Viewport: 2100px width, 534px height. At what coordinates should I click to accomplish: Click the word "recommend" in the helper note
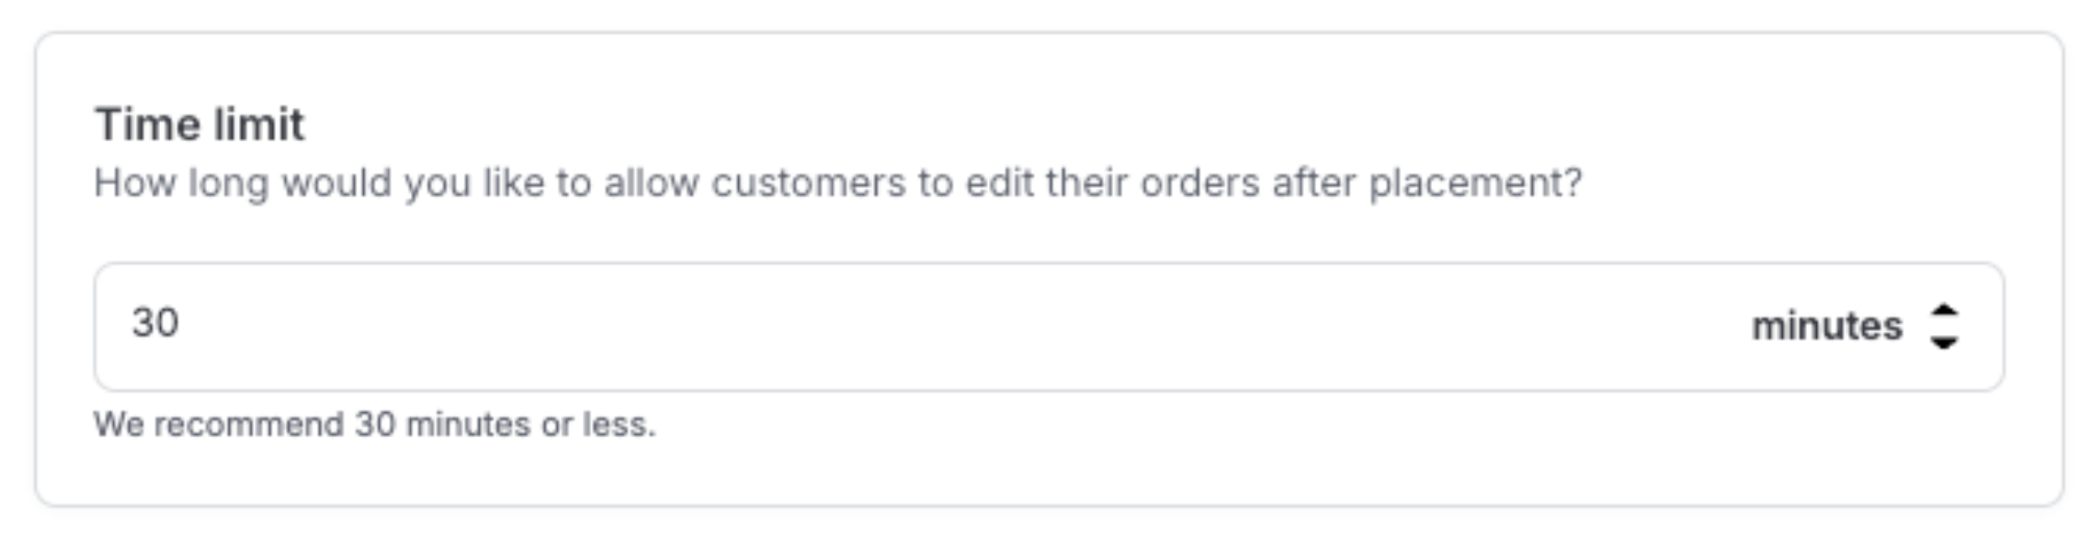click(248, 424)
